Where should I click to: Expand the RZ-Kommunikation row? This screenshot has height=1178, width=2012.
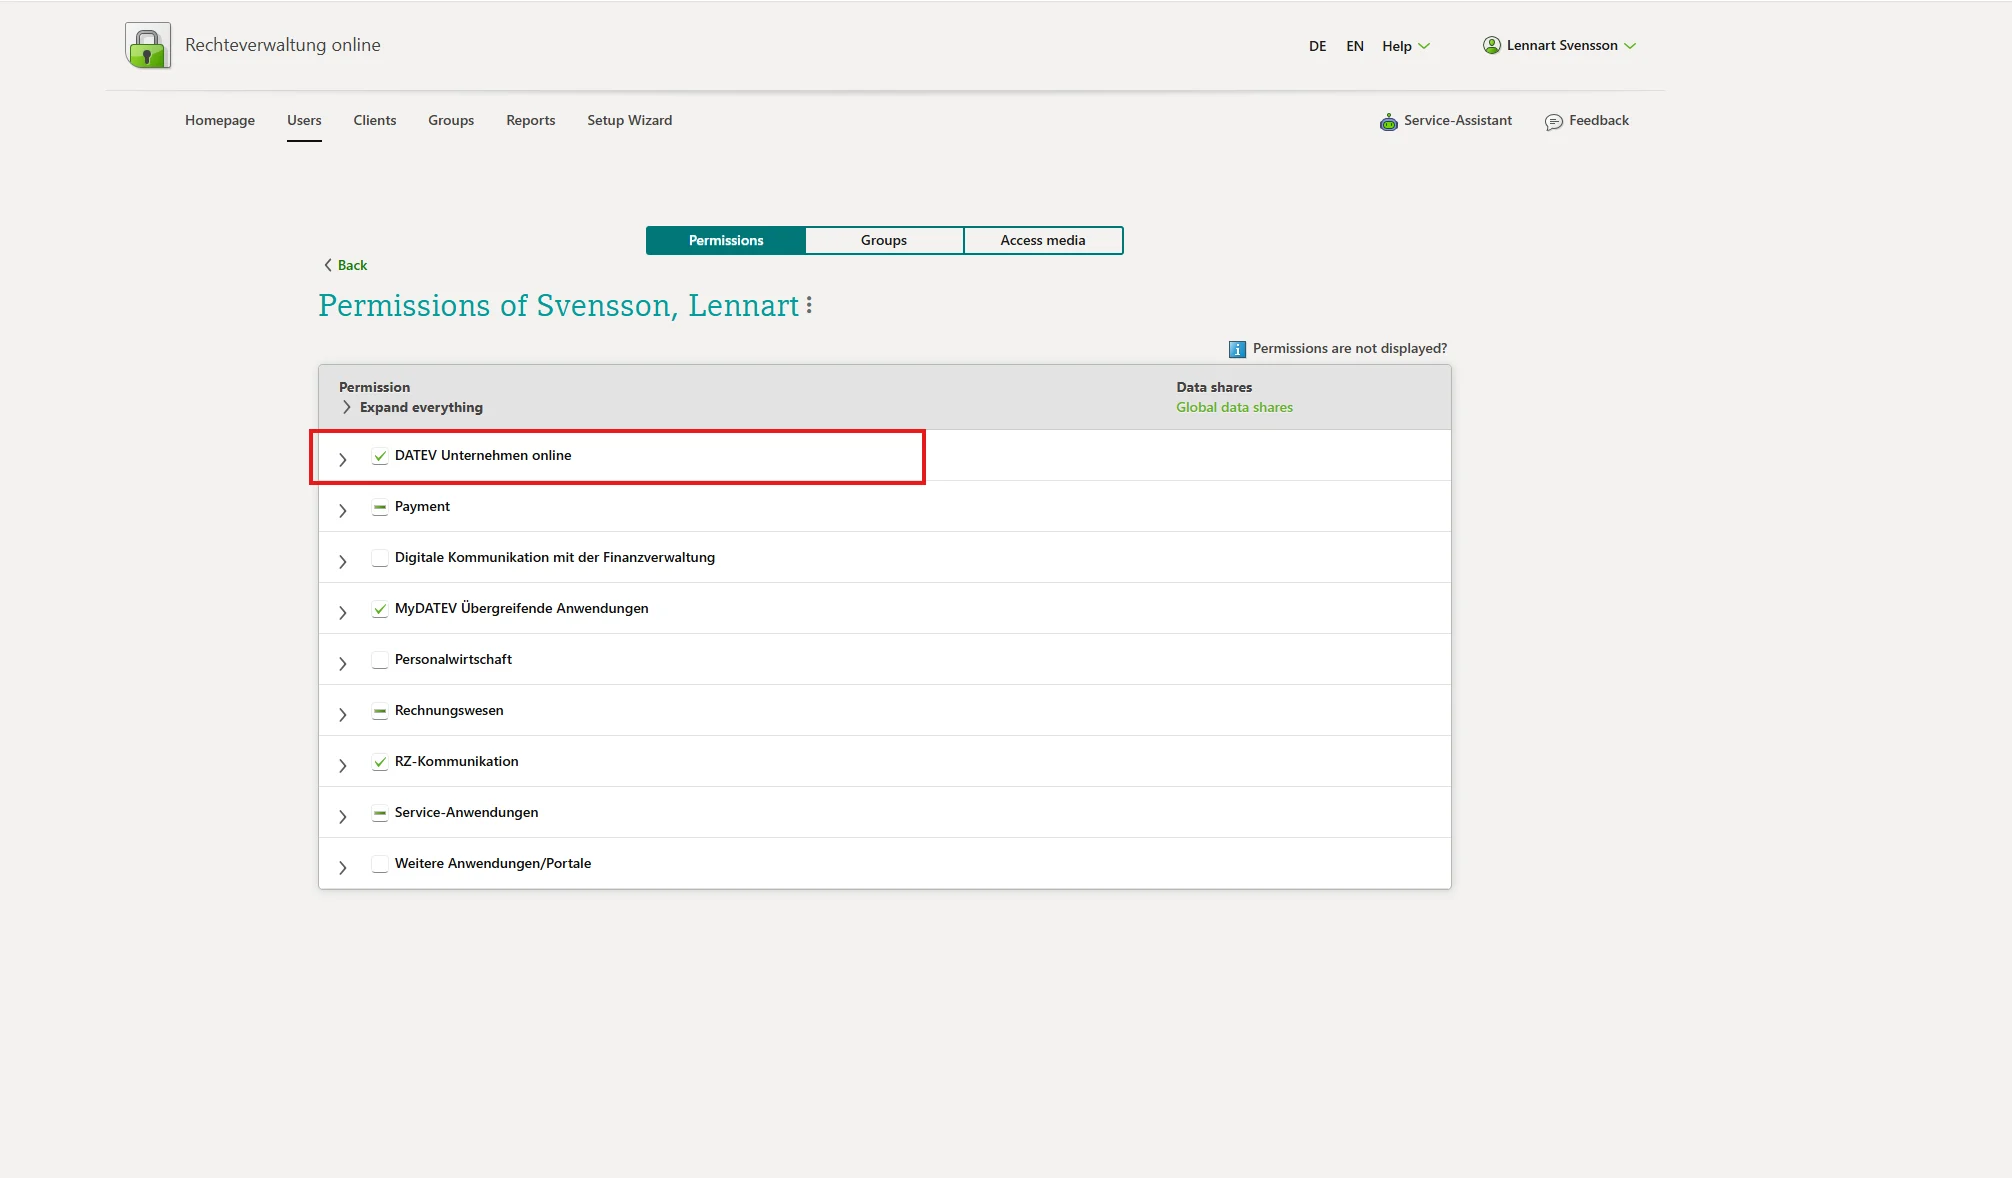[x=343, y=766]
